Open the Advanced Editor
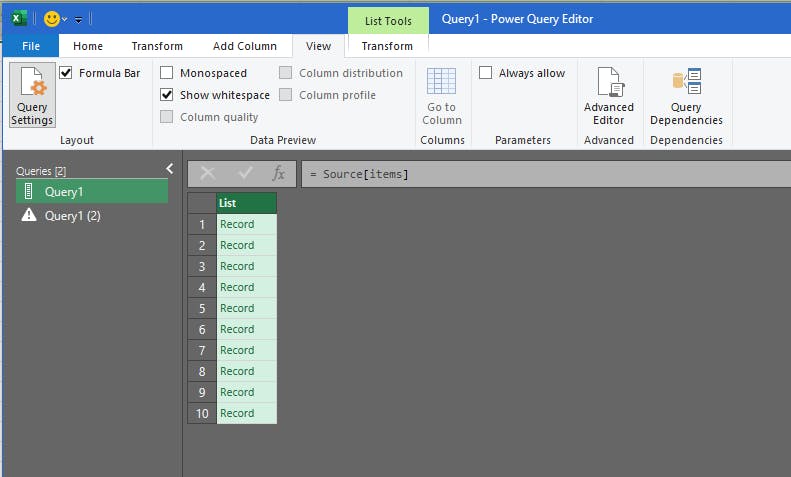The width and height of the screenshot is (791, 477). coord(609,96)
